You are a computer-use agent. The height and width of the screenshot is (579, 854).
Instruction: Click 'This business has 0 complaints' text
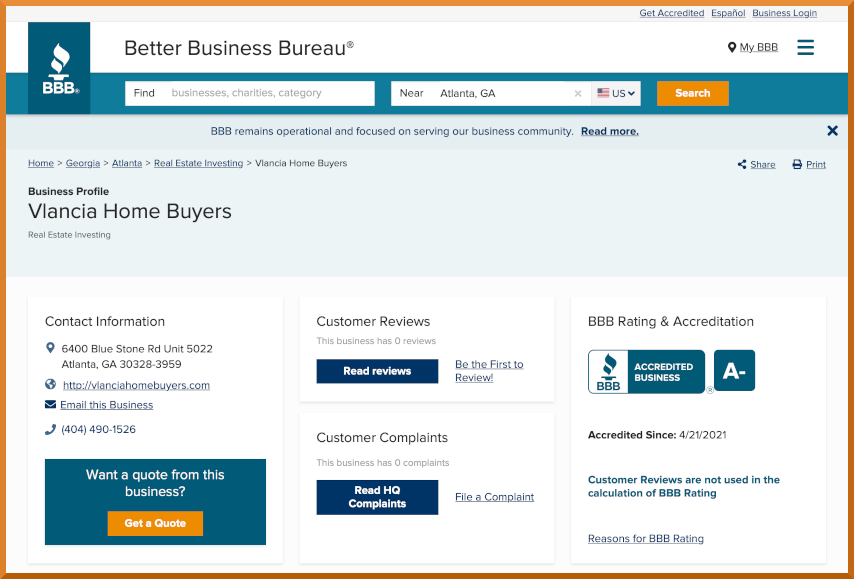[383, 463]
